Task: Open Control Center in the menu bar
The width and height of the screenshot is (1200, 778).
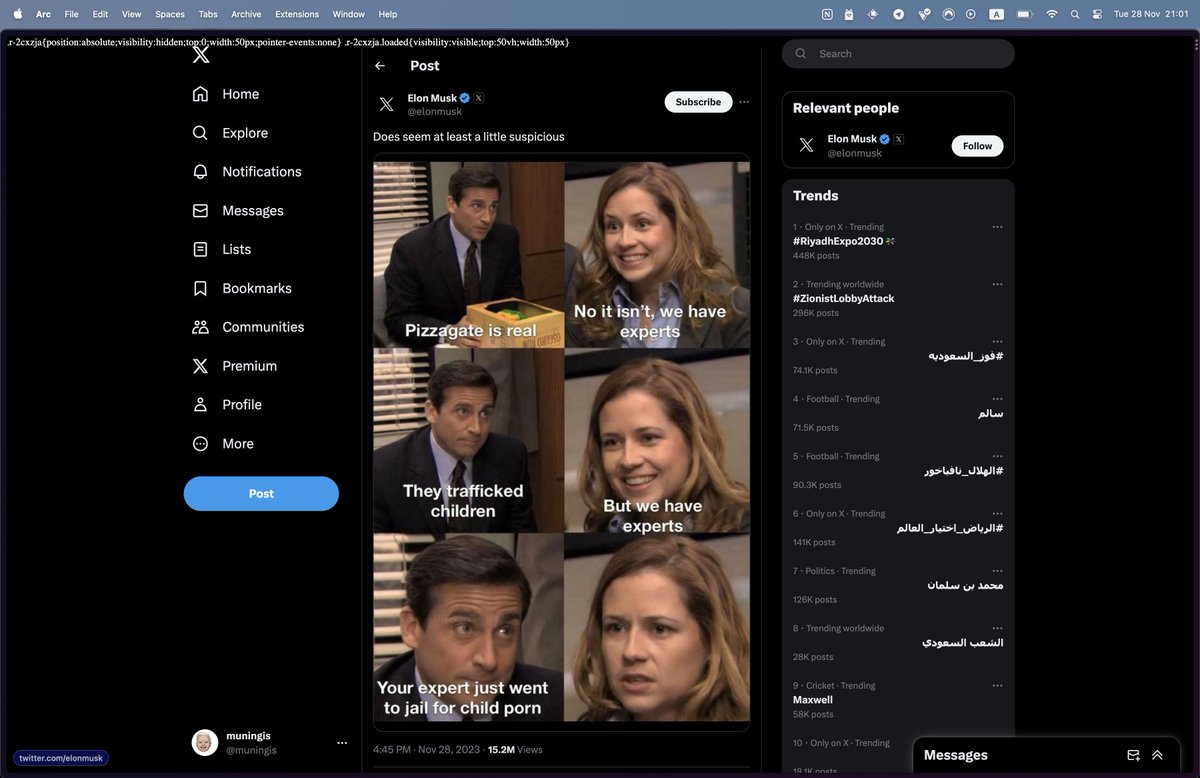Action: click(x=1097, y=14)
